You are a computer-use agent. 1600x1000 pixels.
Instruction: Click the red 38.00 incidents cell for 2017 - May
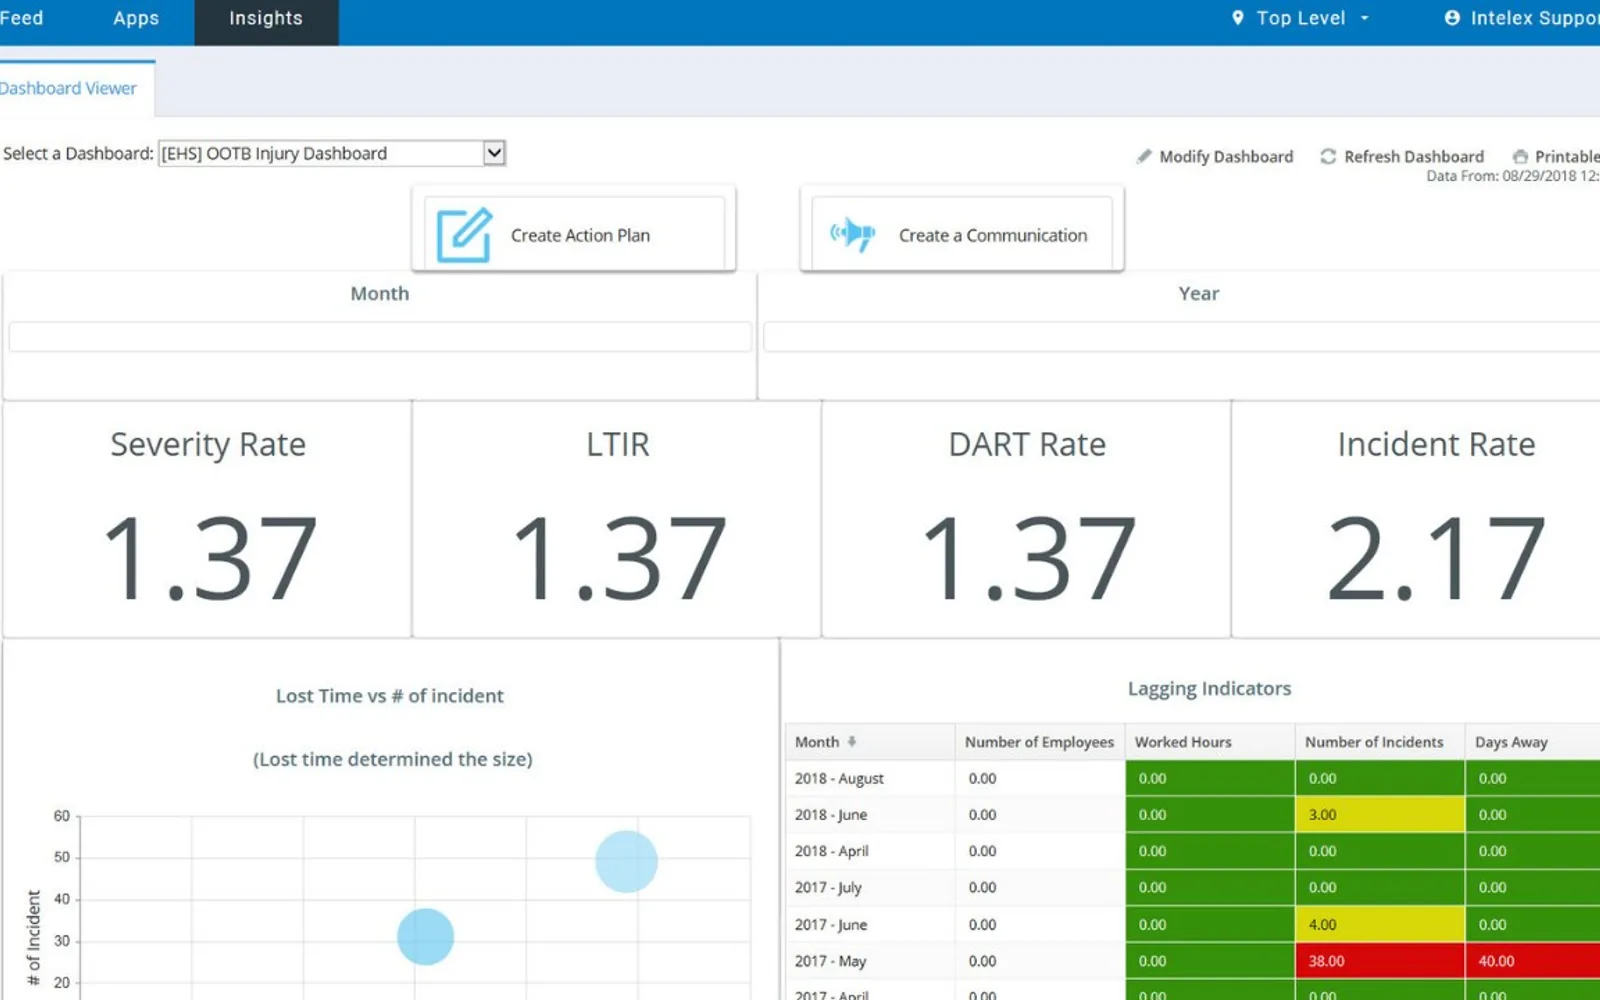point(1380,961)
